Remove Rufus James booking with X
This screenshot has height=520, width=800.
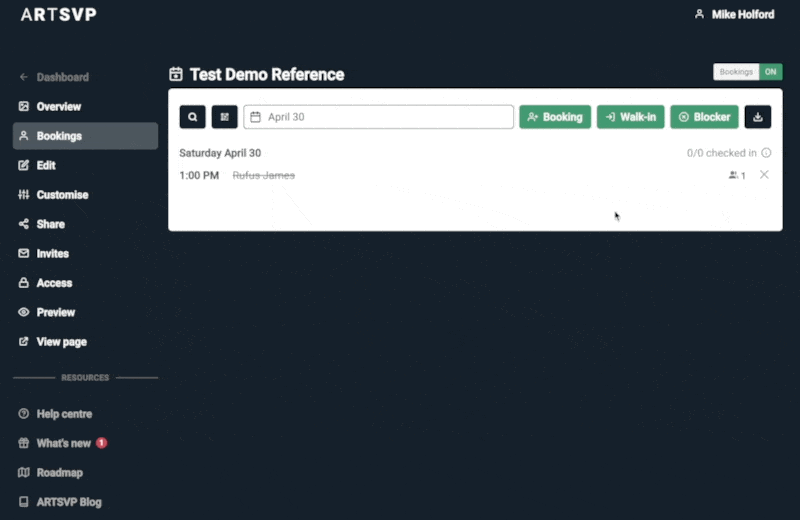764,175
